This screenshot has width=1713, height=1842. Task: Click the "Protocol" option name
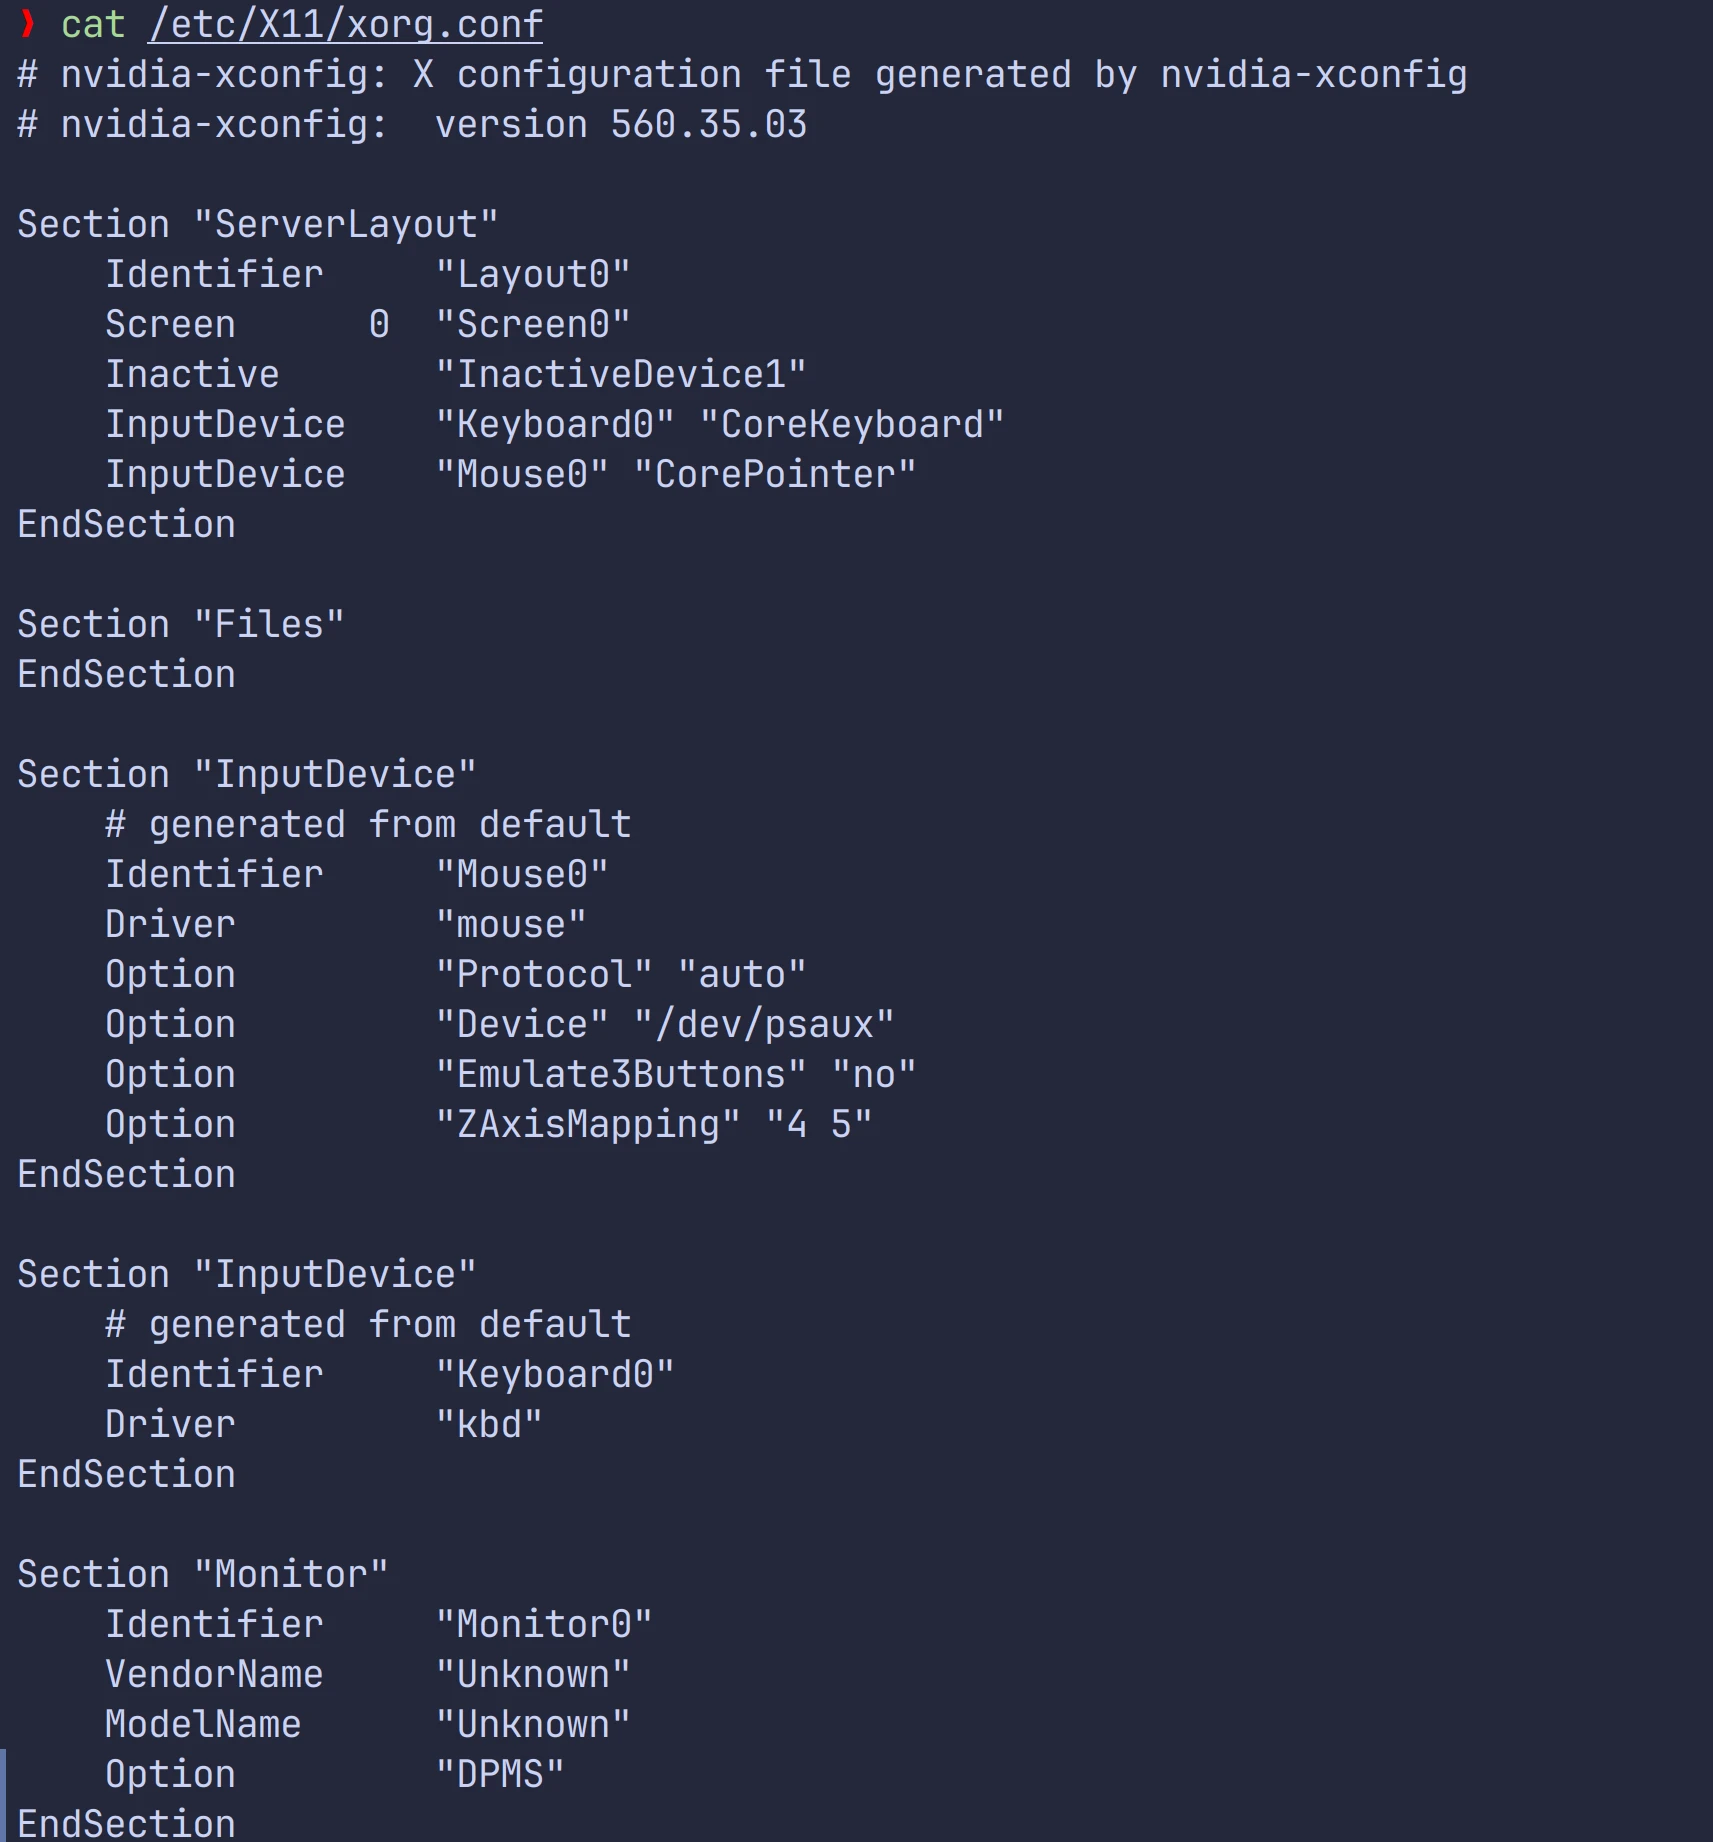[x=544, y=975]
